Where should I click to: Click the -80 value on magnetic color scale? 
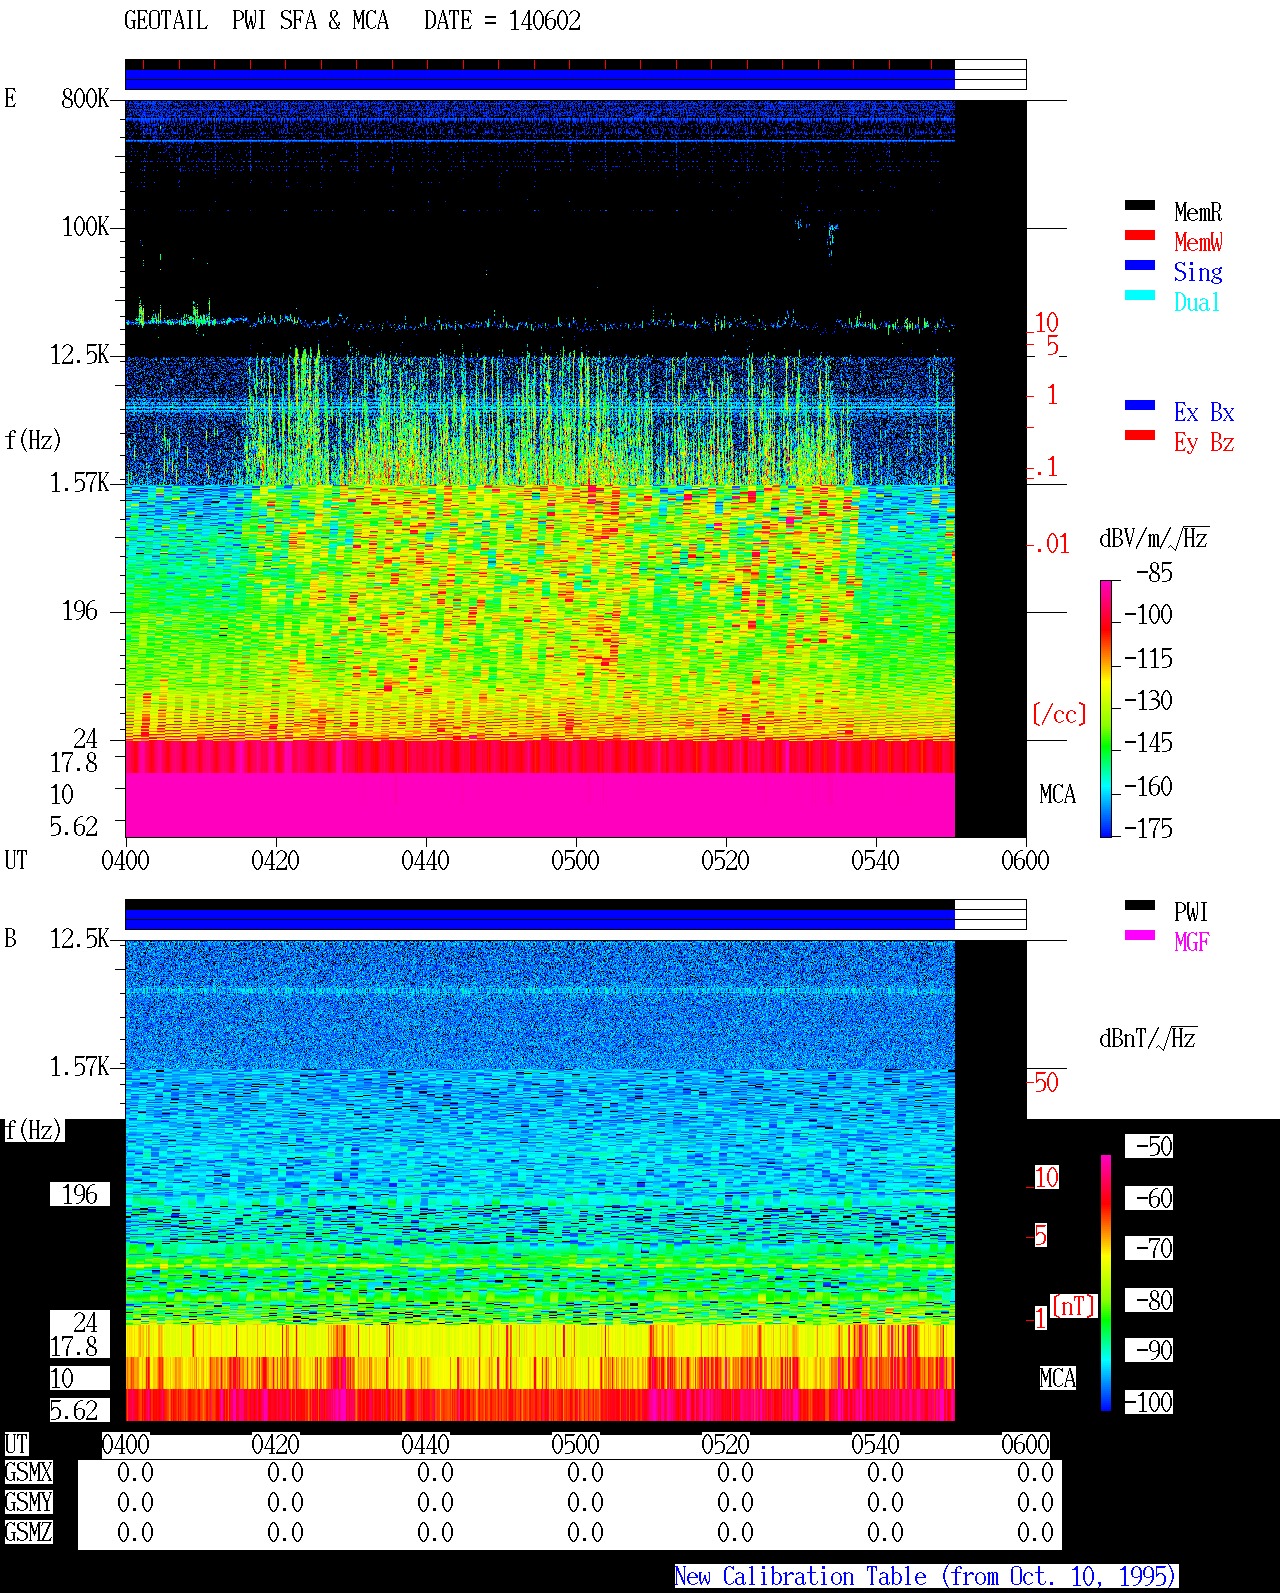[1149, 1300]
